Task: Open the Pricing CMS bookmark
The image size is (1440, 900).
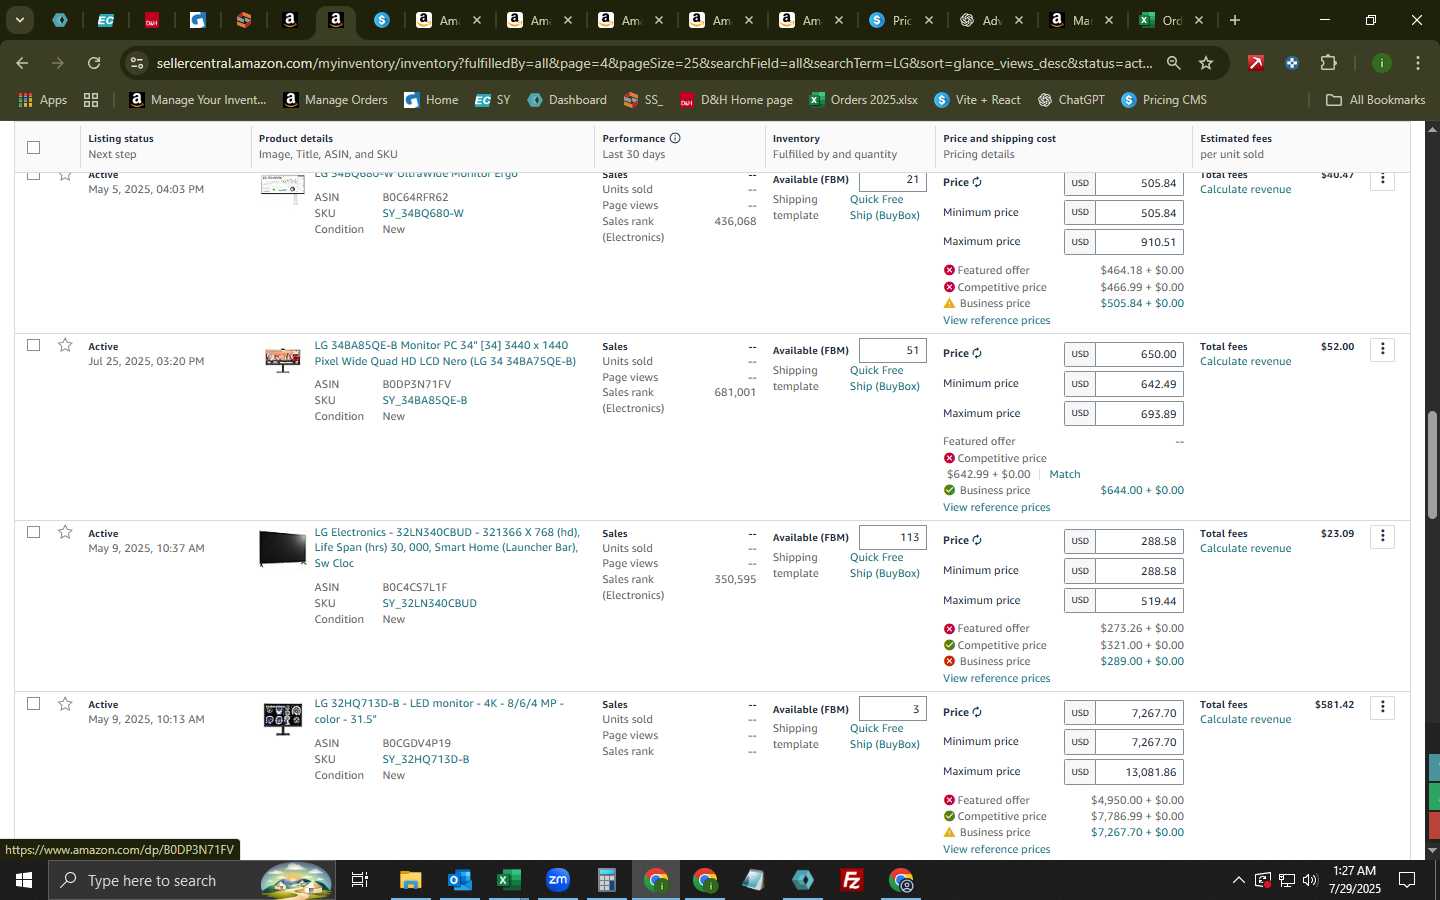Action: [x=1164, y=100]
